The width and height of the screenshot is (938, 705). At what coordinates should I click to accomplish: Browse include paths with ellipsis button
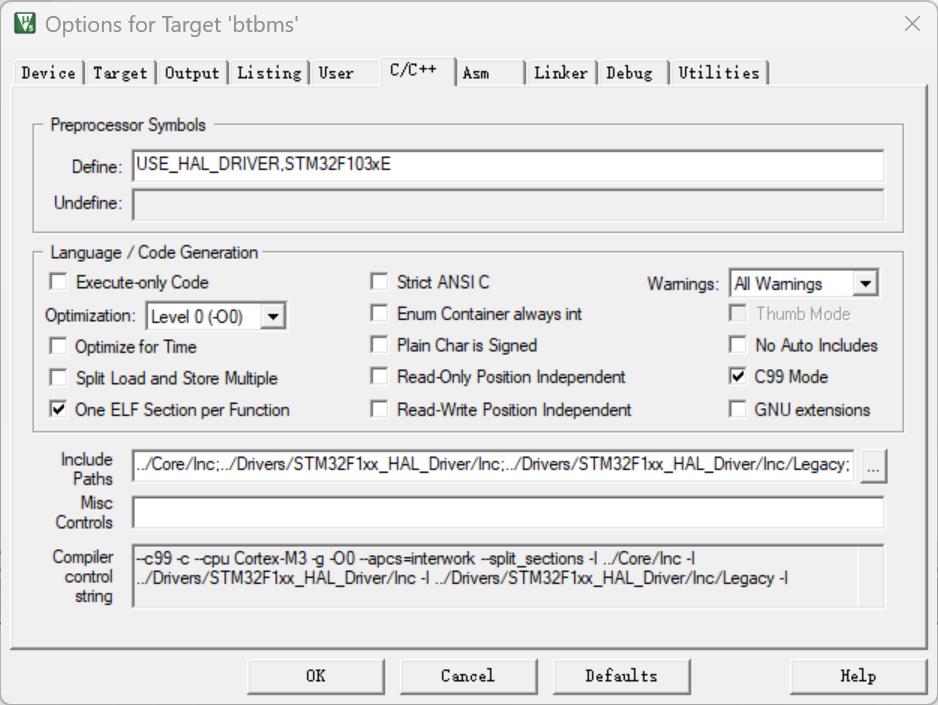[x=873, y=466]
